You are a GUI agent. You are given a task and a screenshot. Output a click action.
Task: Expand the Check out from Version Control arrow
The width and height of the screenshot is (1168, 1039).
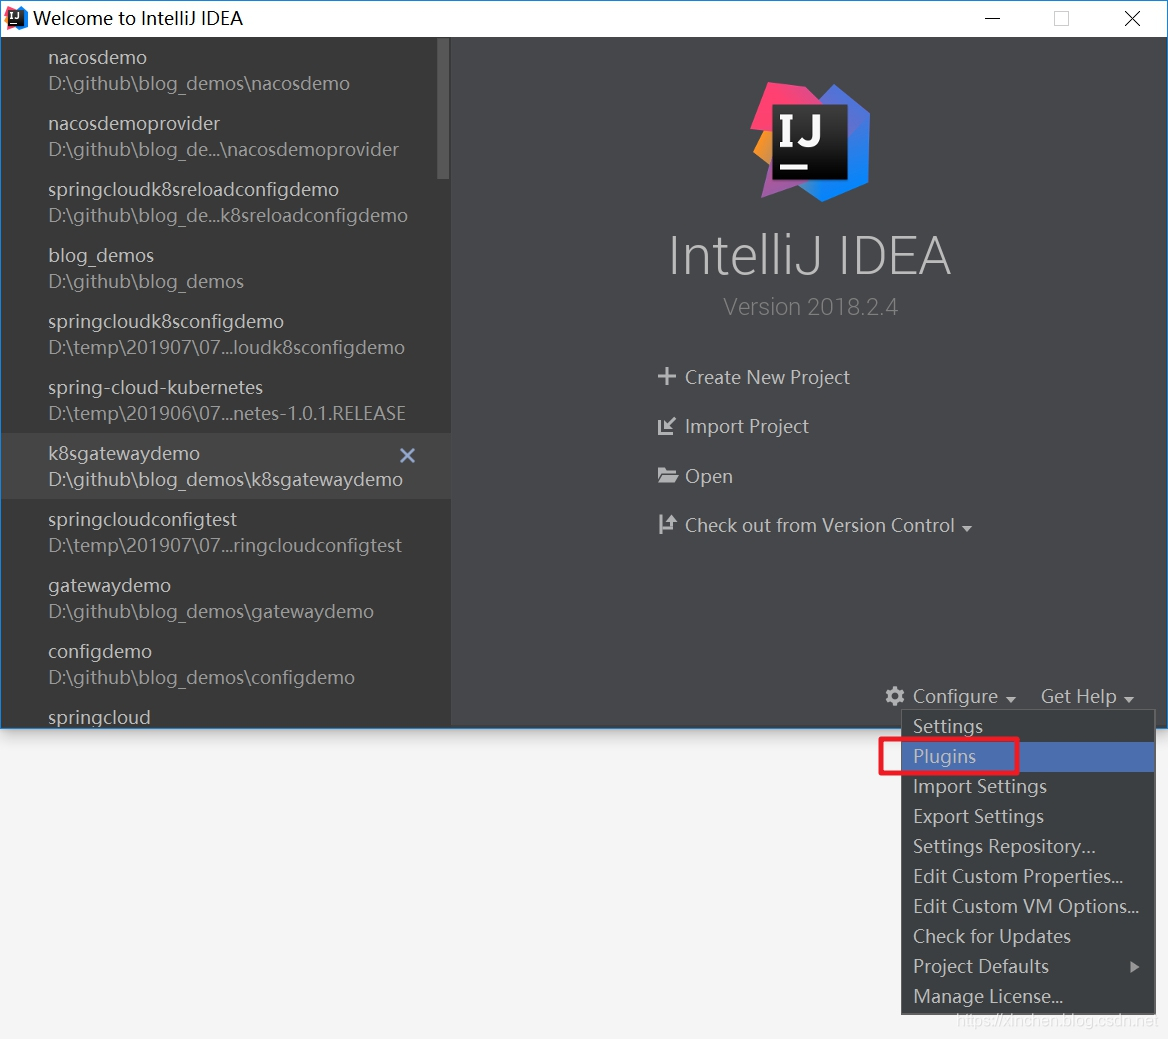coord(967,528)
